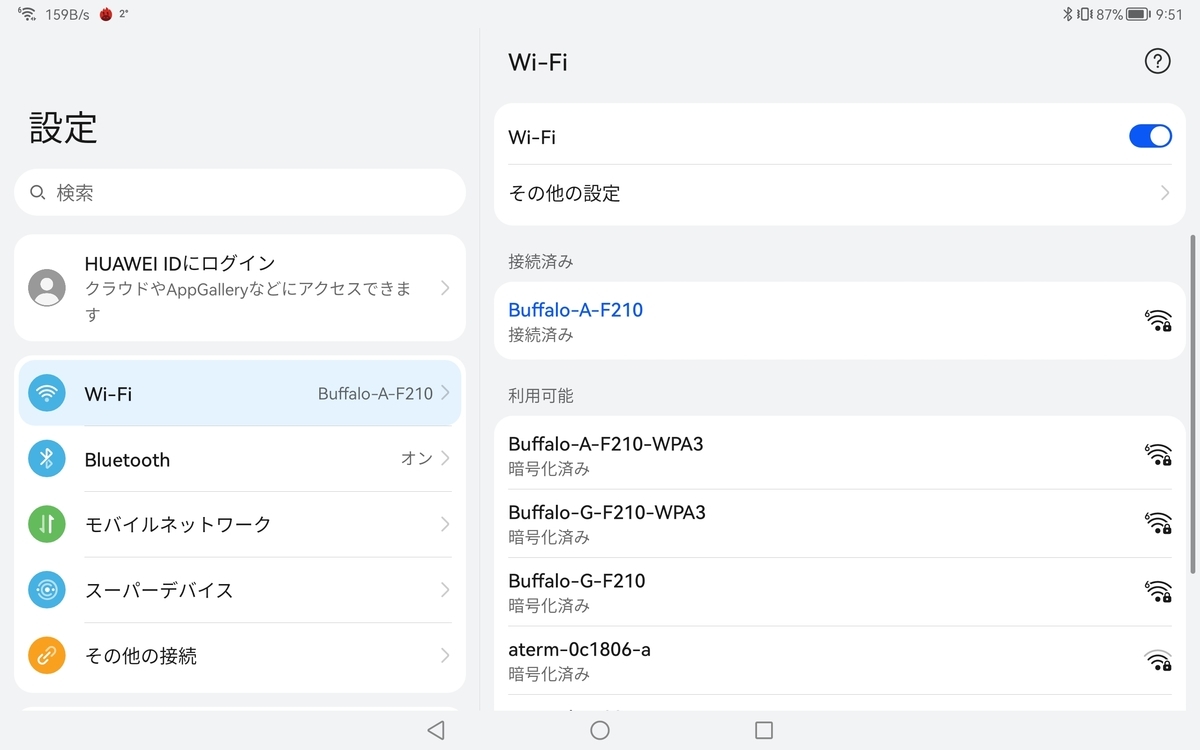The width and height of the screenshot is (1200, 750).
Task: Click signal icon of Buffalo-G-F210-WPA3
Action: pyautogui.click(x=1158, y=523)
